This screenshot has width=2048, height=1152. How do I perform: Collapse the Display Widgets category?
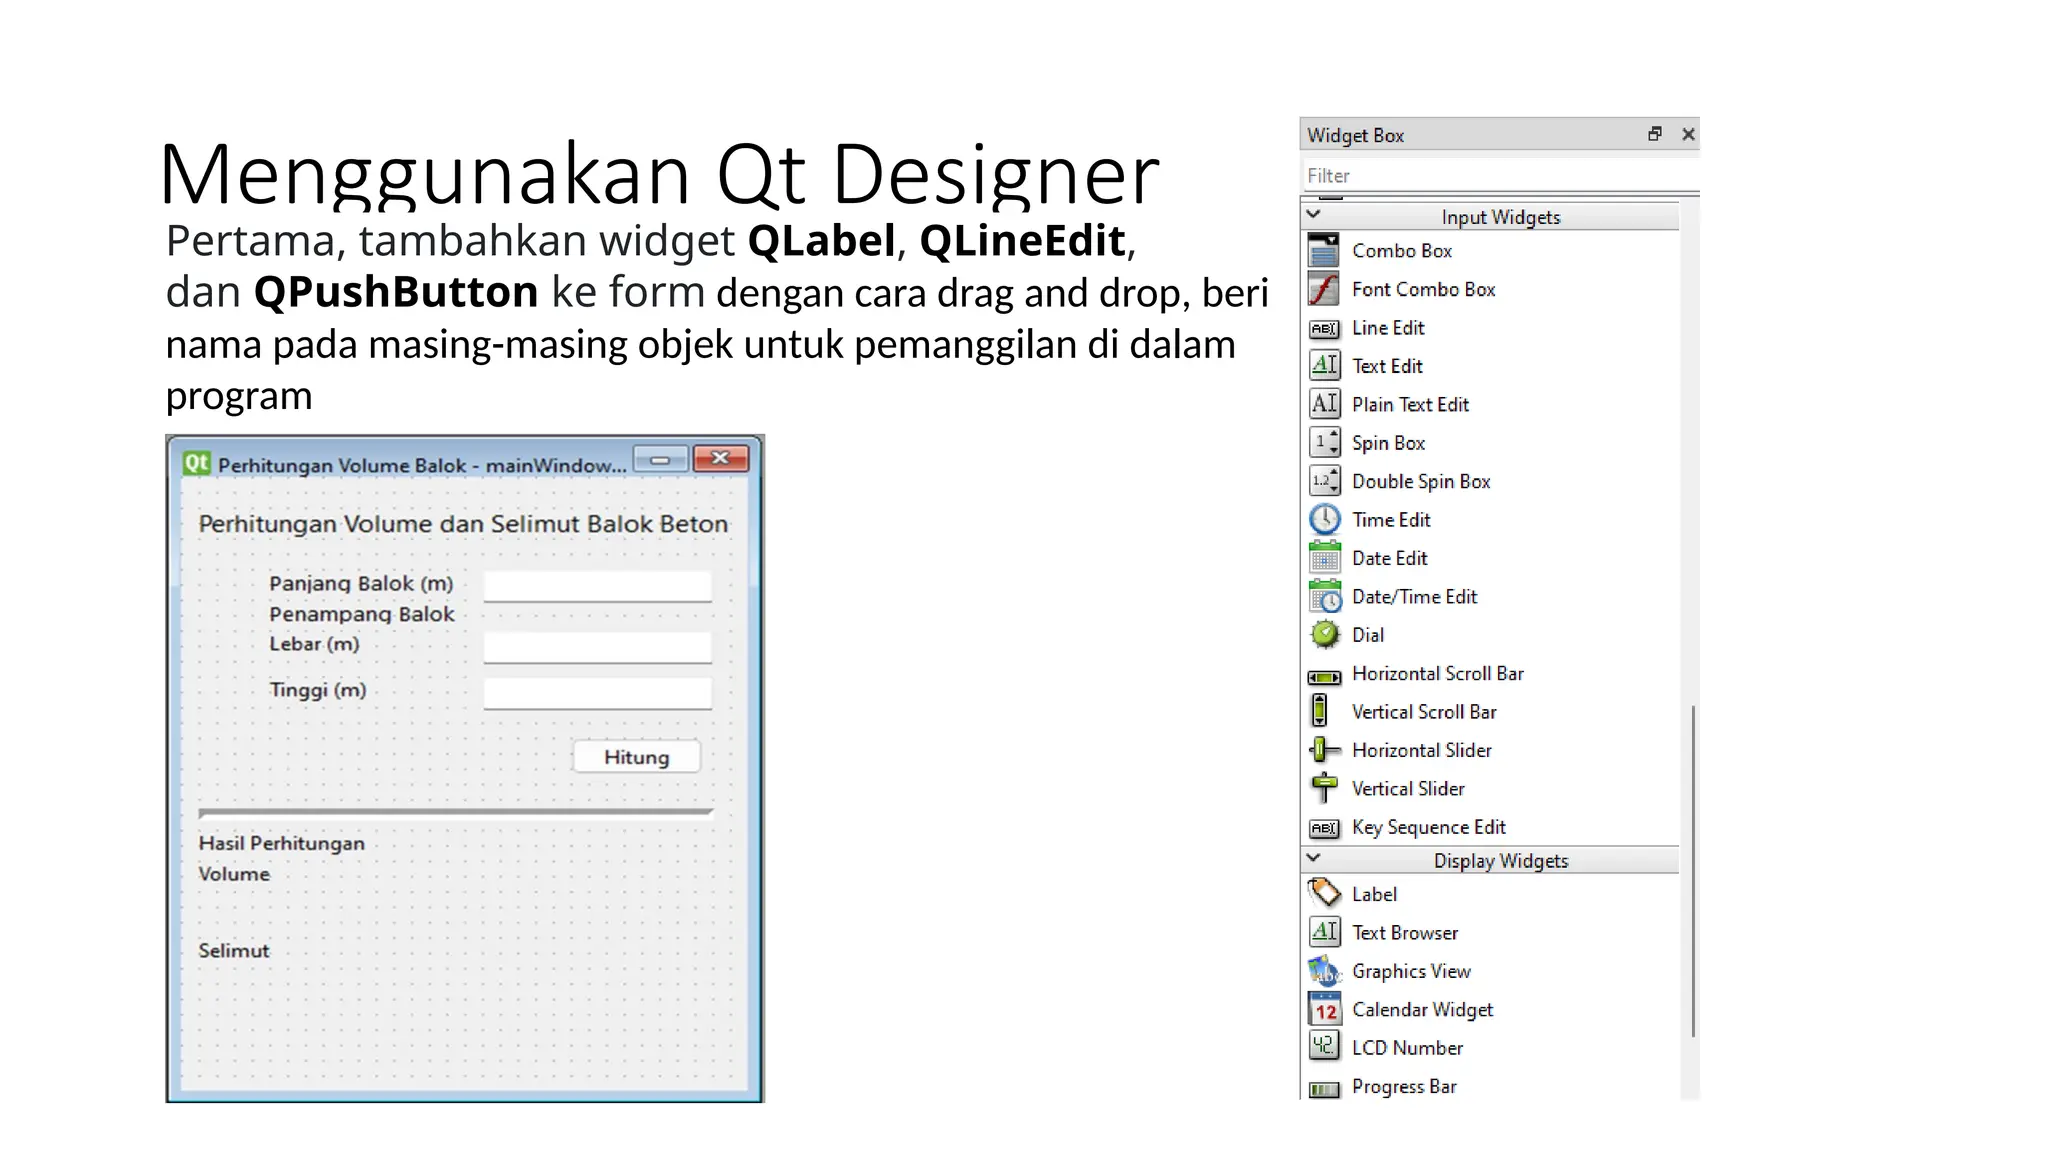coord(1314,859)
